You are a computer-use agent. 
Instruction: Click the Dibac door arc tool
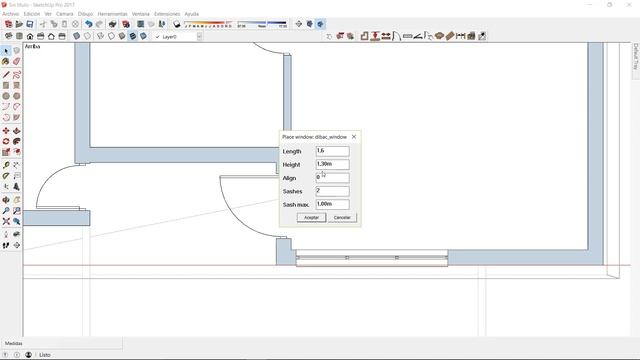[396, 36]
